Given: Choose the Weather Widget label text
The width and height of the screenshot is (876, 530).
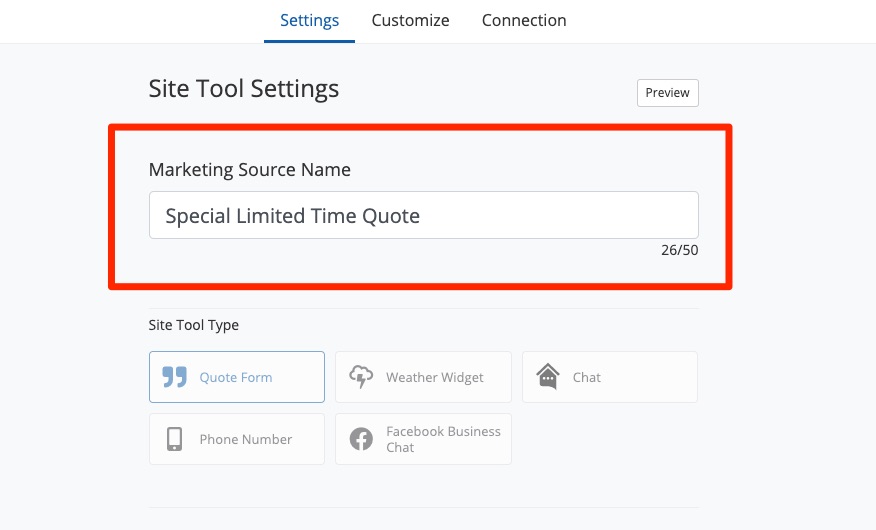Looking at the screenshot, I should click(435, 377).
